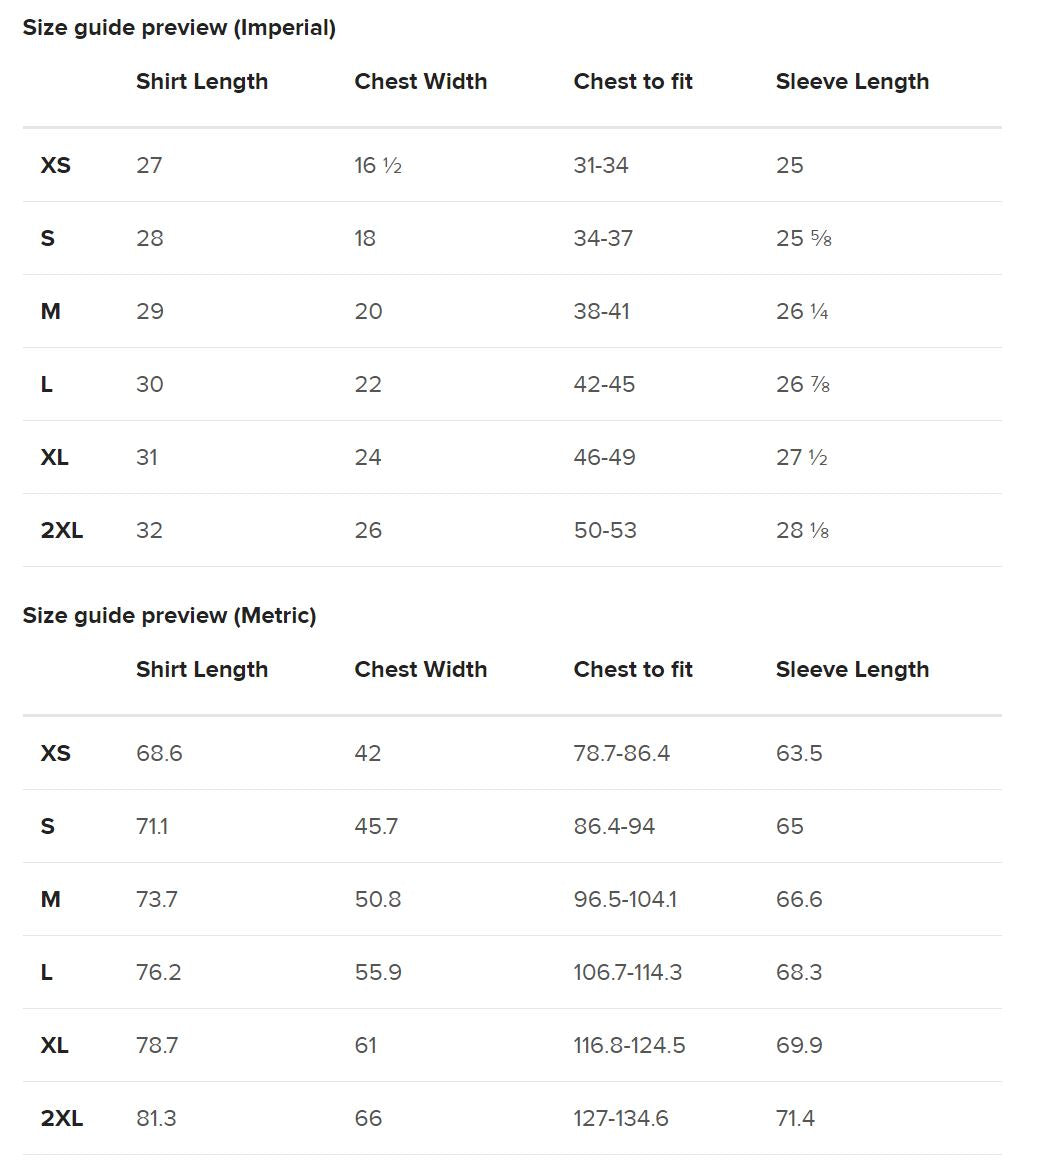
Task: Select Shirt Length header in Imperial table
Action: click(x=202, y=82)
